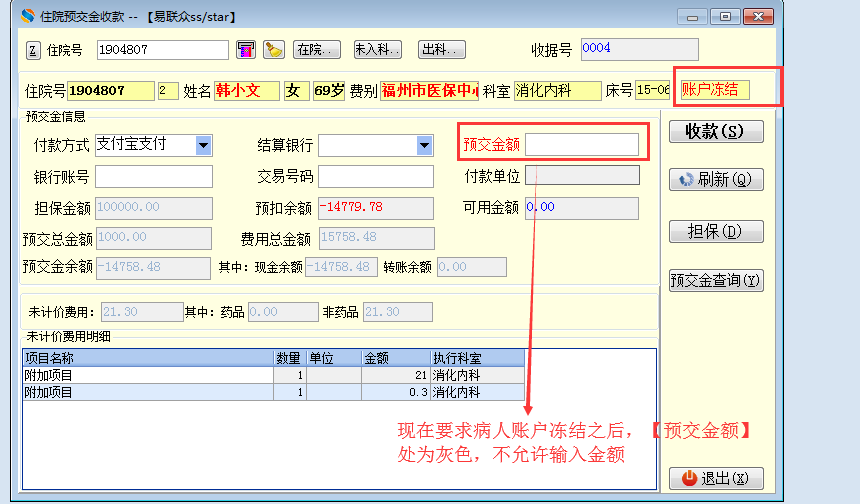Click the 金额 column header
860x504 pixels.
[x=395, y=358]
